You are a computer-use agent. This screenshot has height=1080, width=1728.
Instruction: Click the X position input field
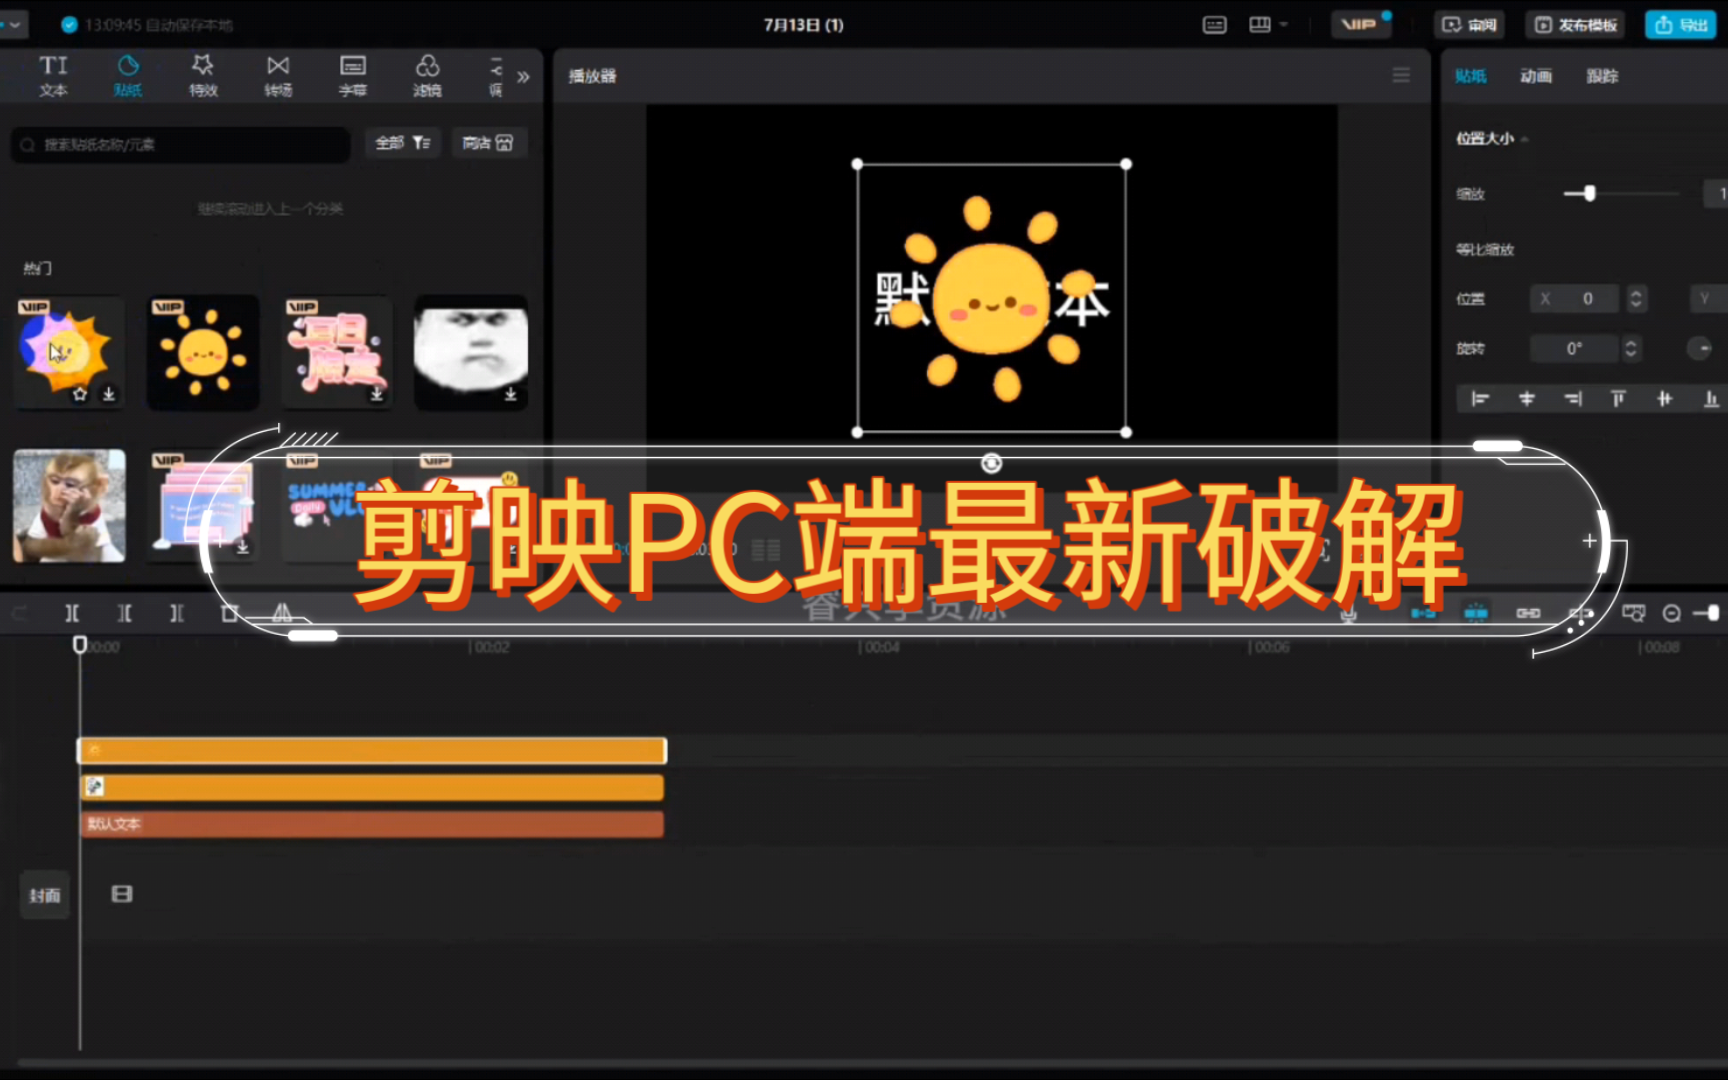[1577, 299]
